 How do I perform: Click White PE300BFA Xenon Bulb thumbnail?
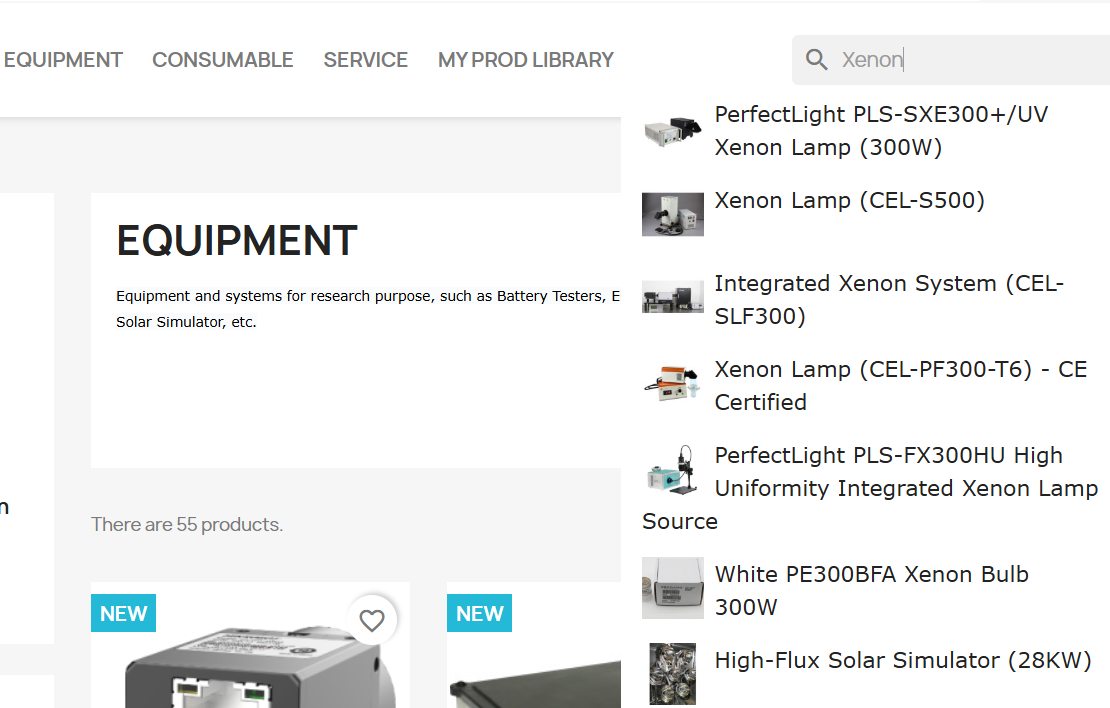[x=673, y=588]
